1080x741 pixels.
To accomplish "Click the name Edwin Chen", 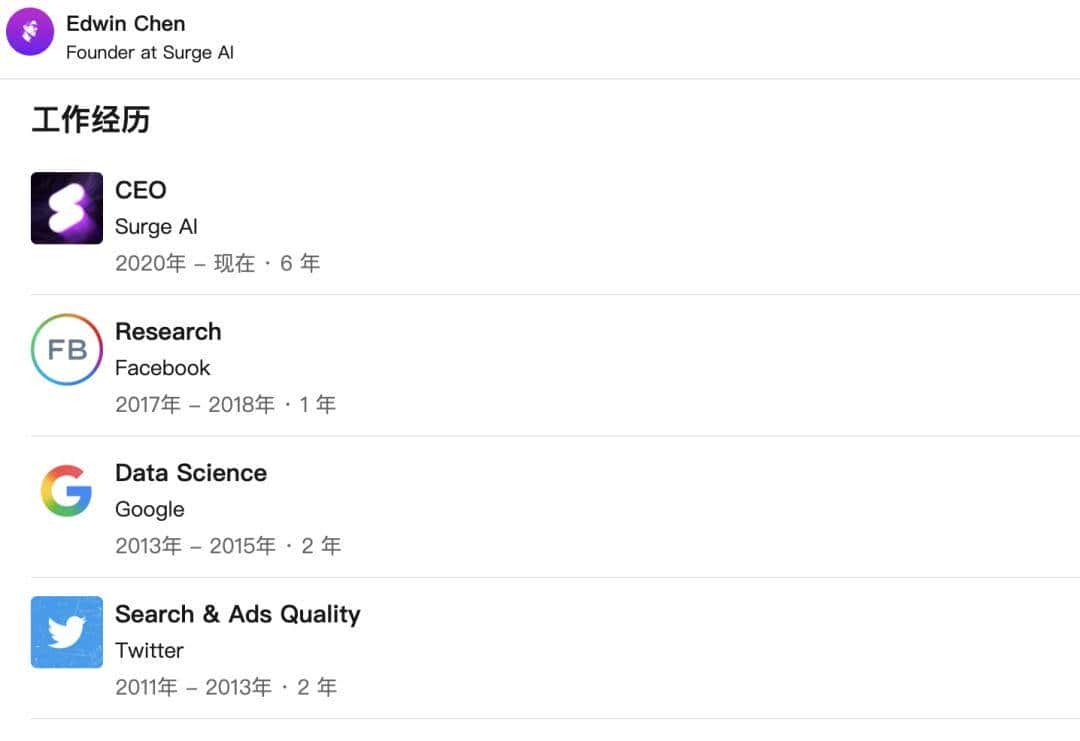I will point(125,23).
